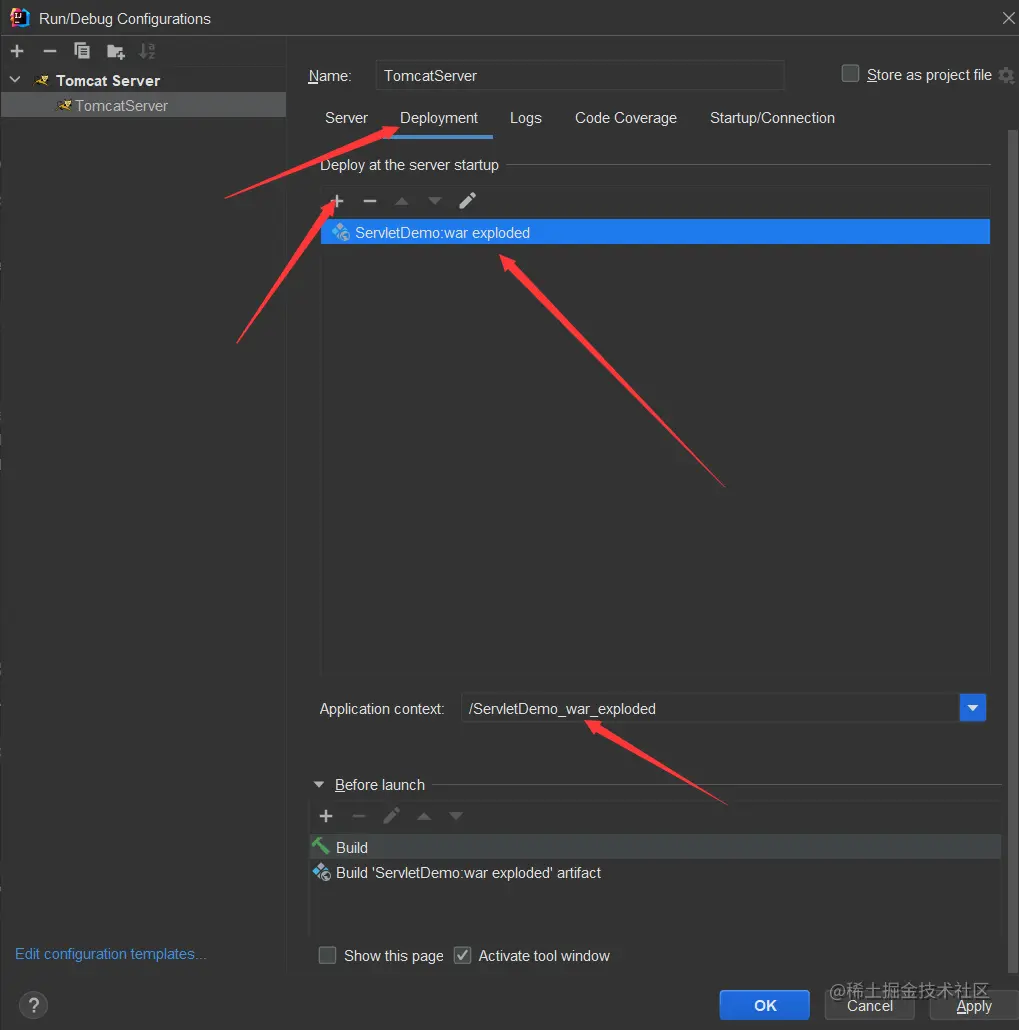The height and width of the screenshot is (1030, 1019).
Task: Remove selected configuration with minus icon
Action: (x=49, y=51)
